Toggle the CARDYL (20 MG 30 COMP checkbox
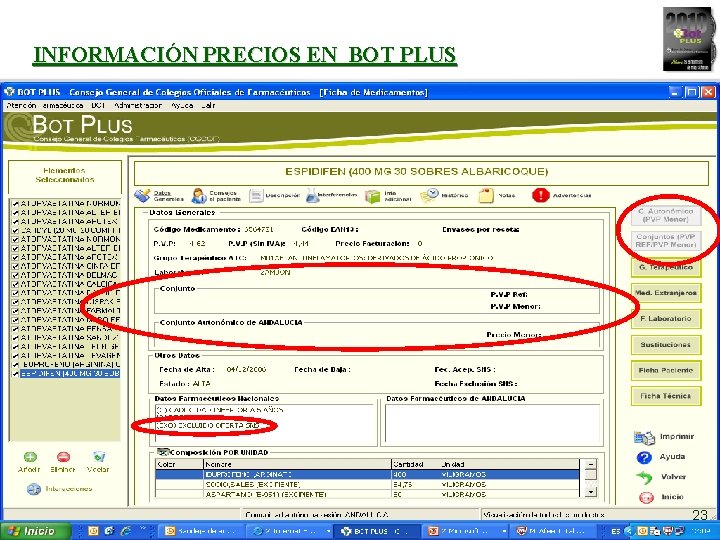The image size is (720, 540). tap(15, 230)
